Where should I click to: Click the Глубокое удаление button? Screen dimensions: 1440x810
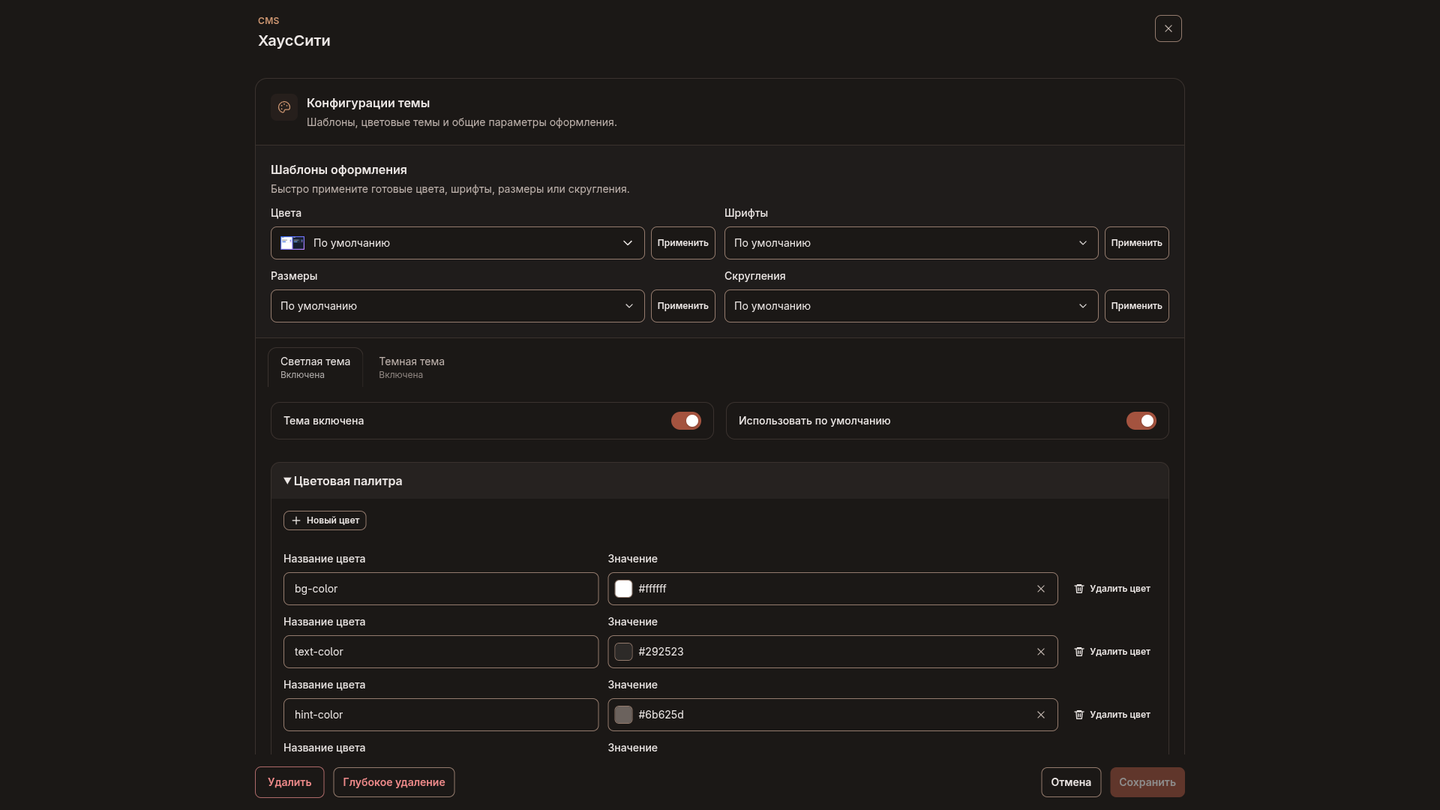(x=394, y=782)
